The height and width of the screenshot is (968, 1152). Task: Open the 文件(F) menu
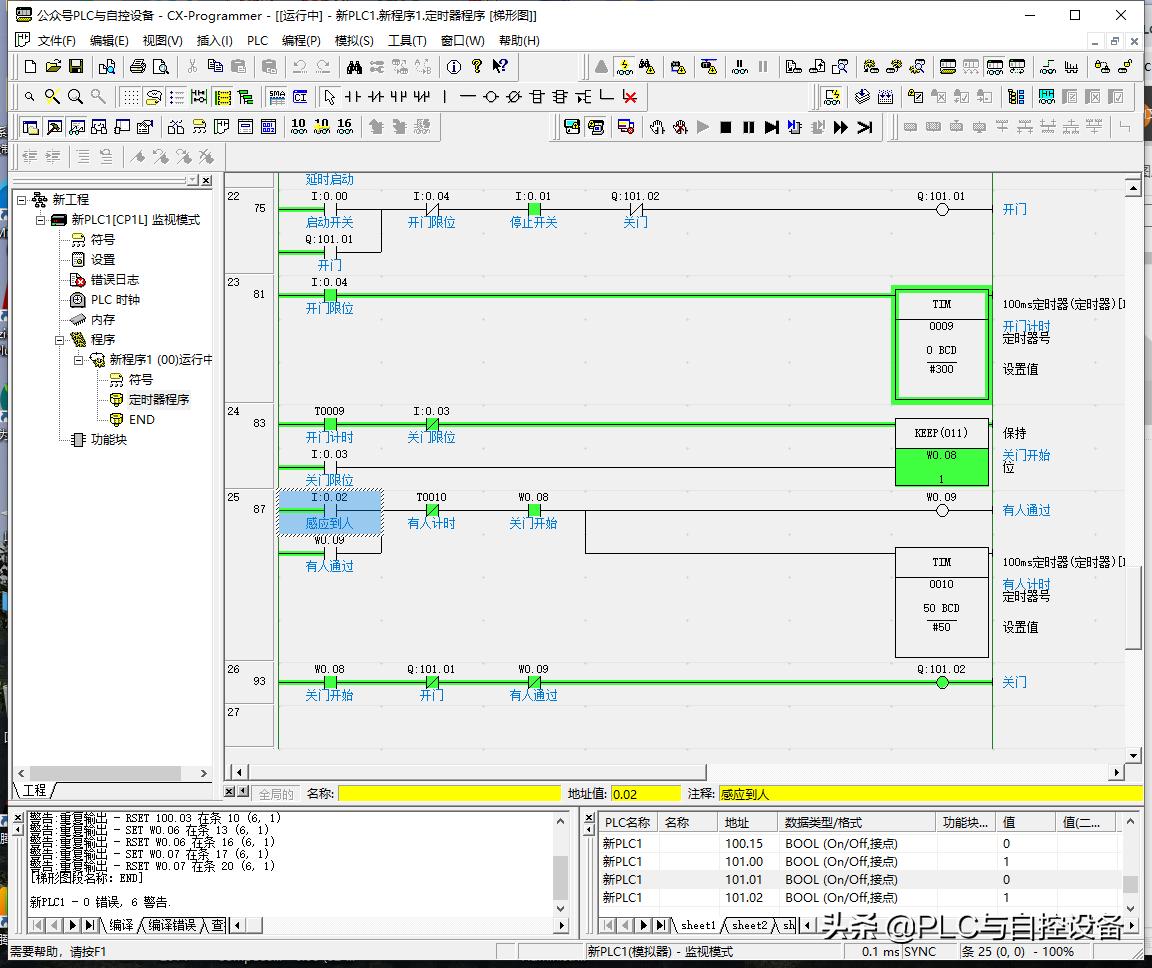coord(57,40)
